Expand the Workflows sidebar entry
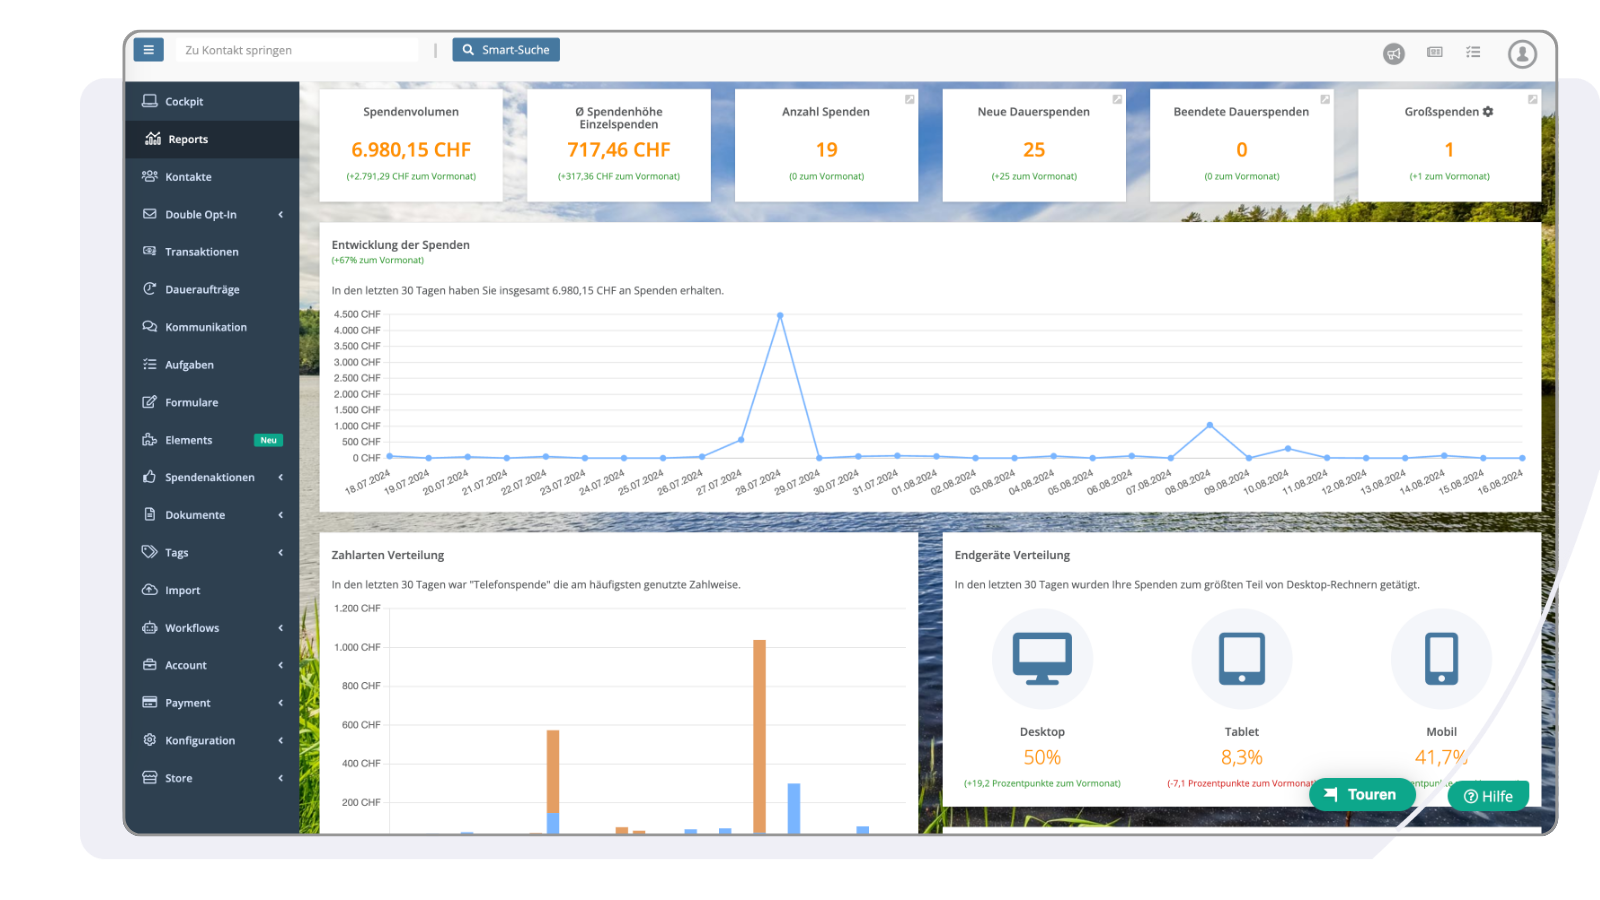The height and width of the screenshot is (900, 1600). pos(193,627)
